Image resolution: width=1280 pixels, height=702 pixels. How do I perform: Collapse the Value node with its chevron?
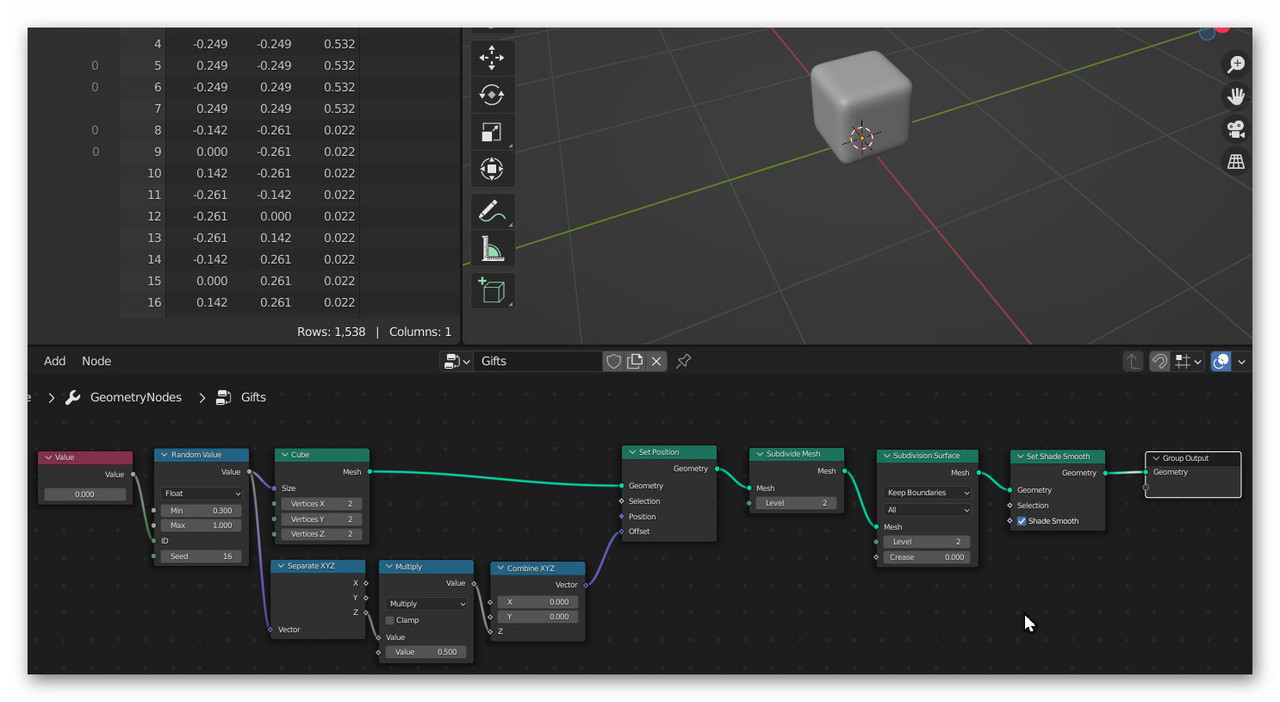pos(46,457)
